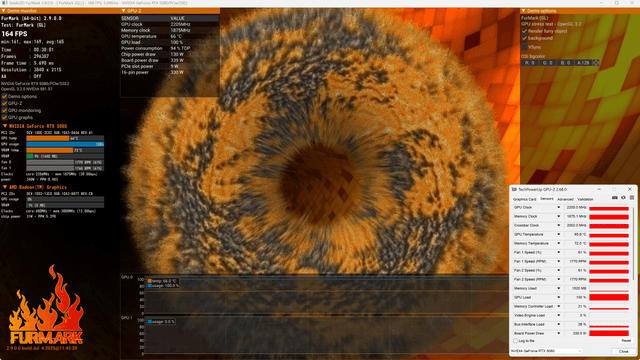The height and width of the screenshot is (360, 640).
Task: Open Crossbar Clock sensor dropdown
Action: 558,226
